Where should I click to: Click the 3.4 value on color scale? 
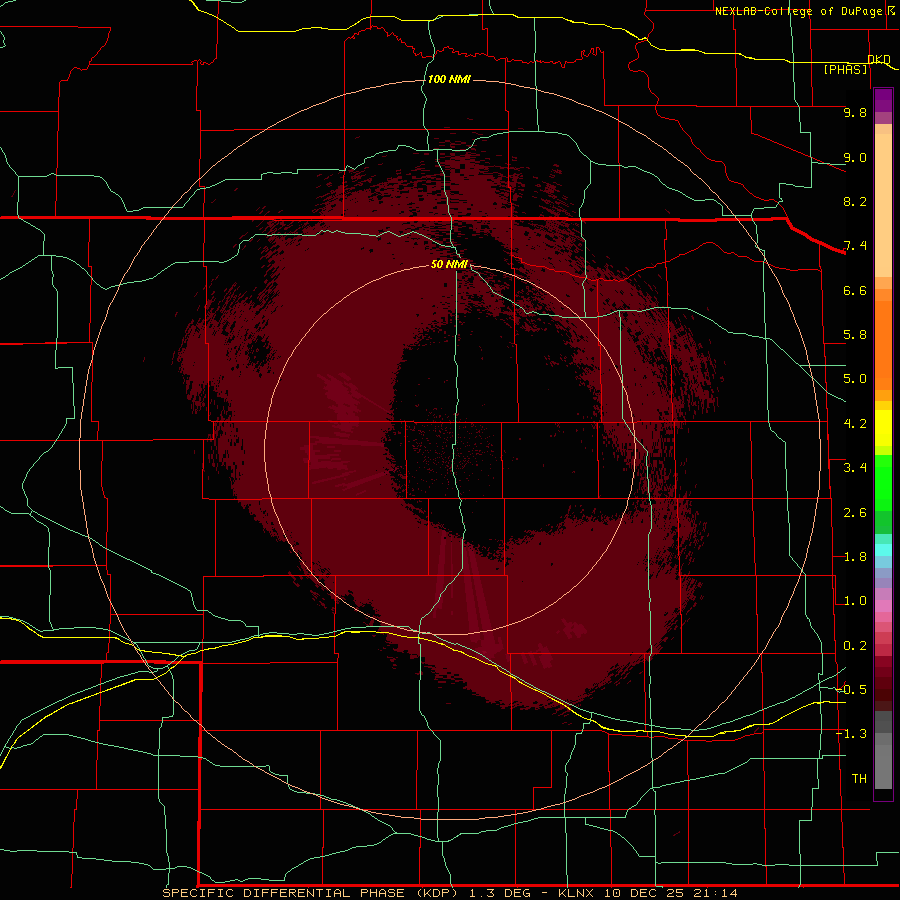pyautogui.click(x=855, y=468)
